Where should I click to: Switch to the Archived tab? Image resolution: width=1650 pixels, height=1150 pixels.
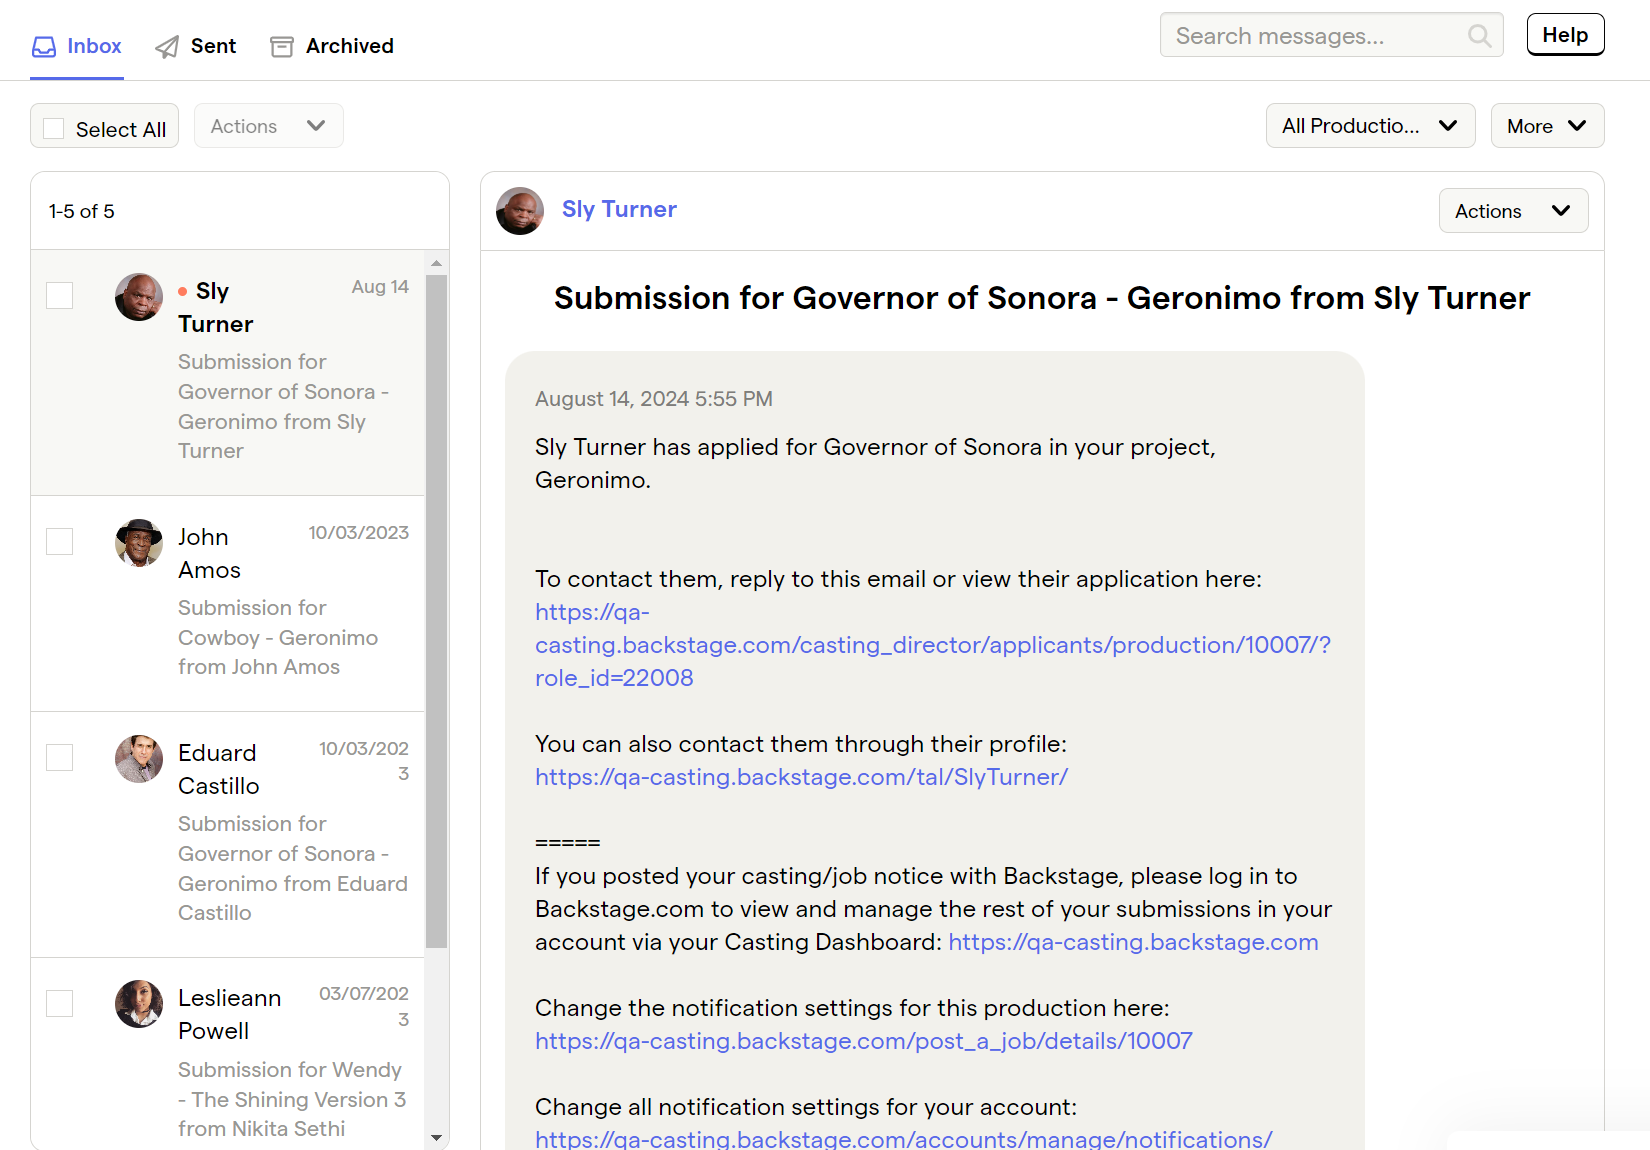click(332, 47)
